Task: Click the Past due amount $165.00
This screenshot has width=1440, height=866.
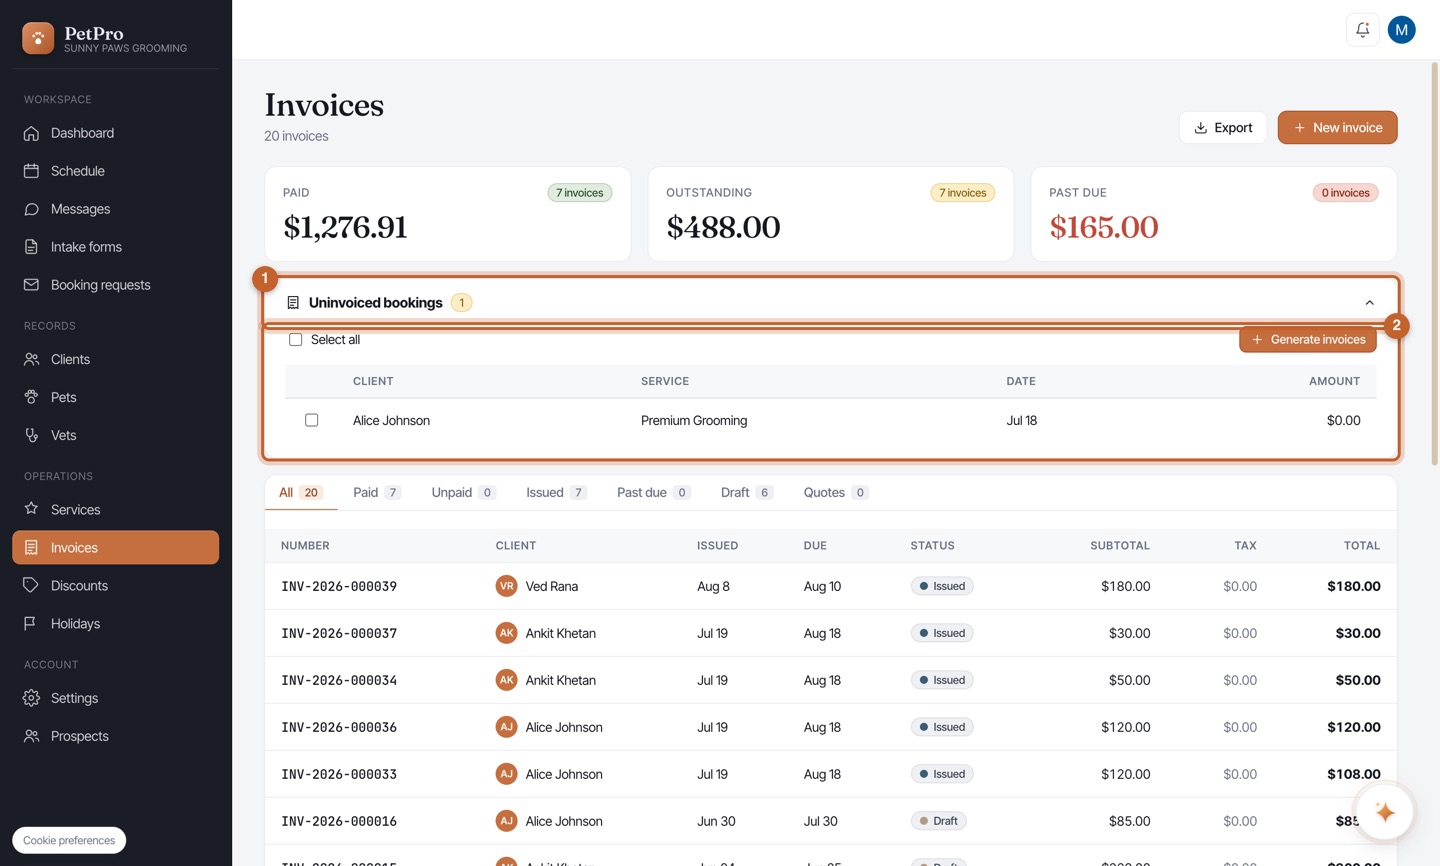Action: [1103, 227]
